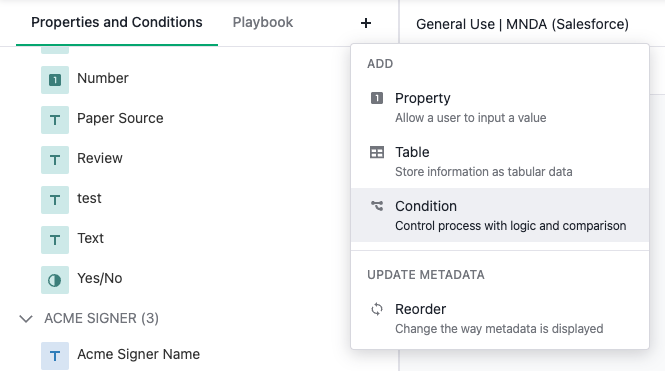The width and height of the screenshot is (665, 371).
Task: Click the Acme Signer Name blue text icon
Action: (x=55, y=356)
